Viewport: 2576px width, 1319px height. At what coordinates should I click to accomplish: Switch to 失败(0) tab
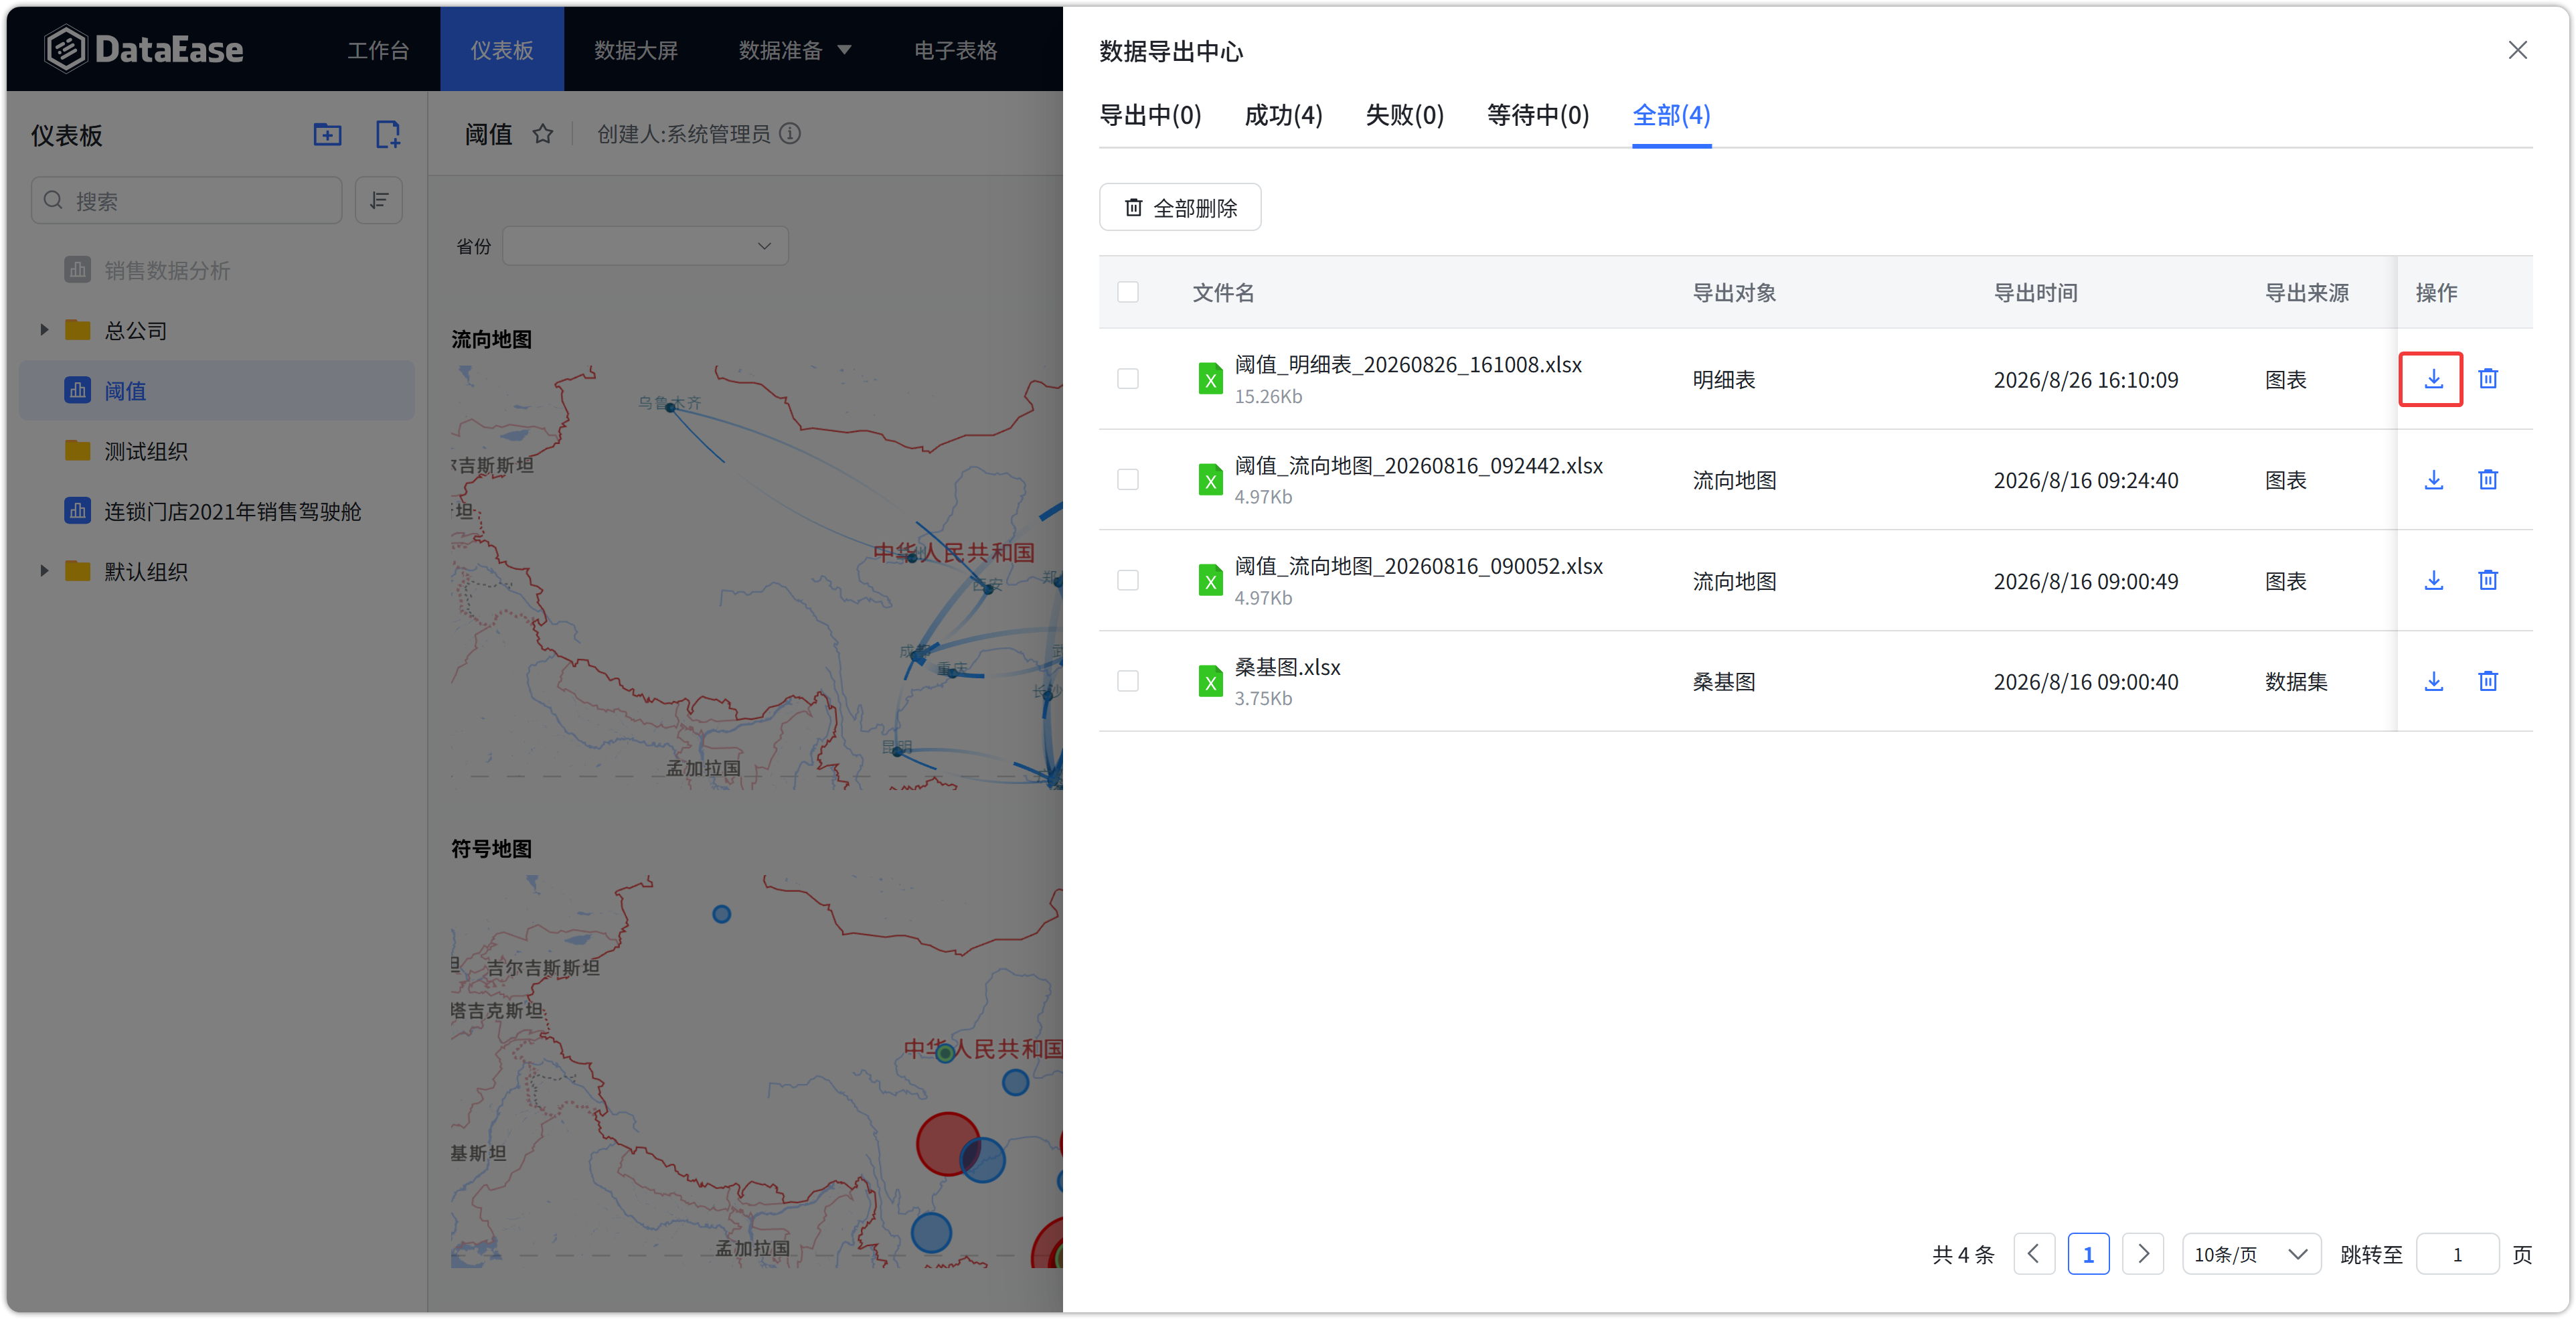click(1404, 115)
